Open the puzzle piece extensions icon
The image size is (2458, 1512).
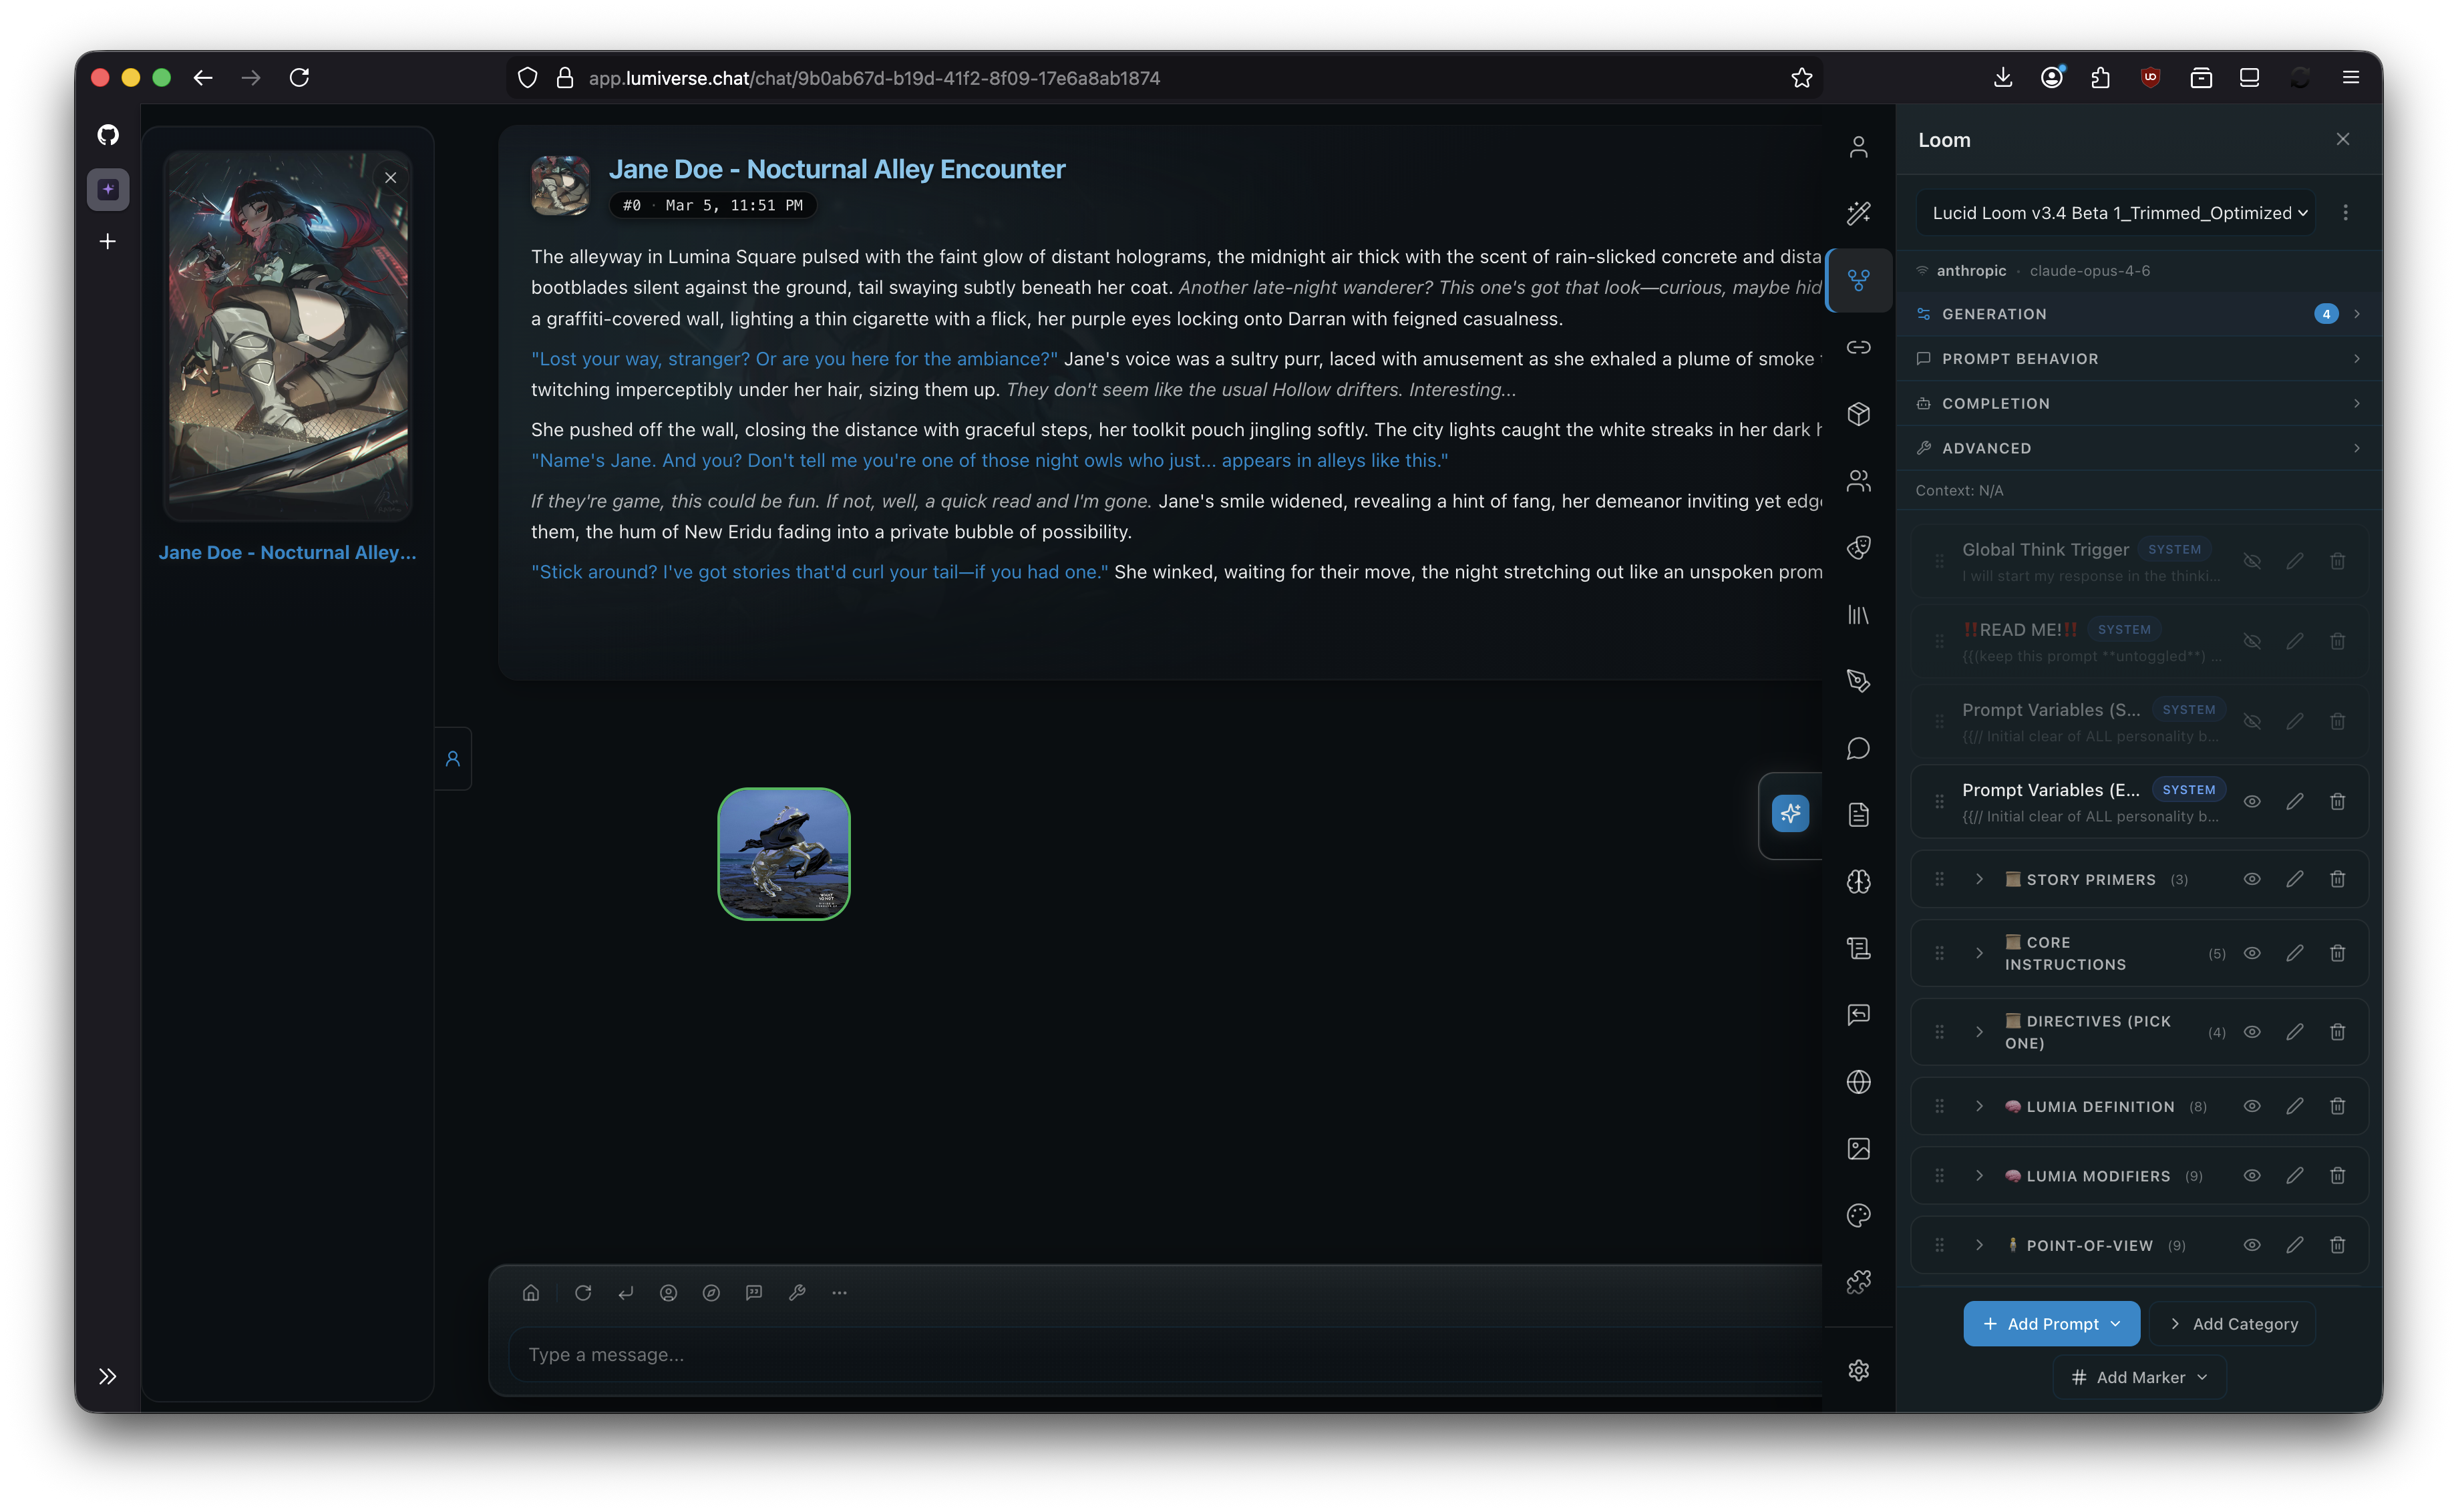(x=1858, y=1282)
